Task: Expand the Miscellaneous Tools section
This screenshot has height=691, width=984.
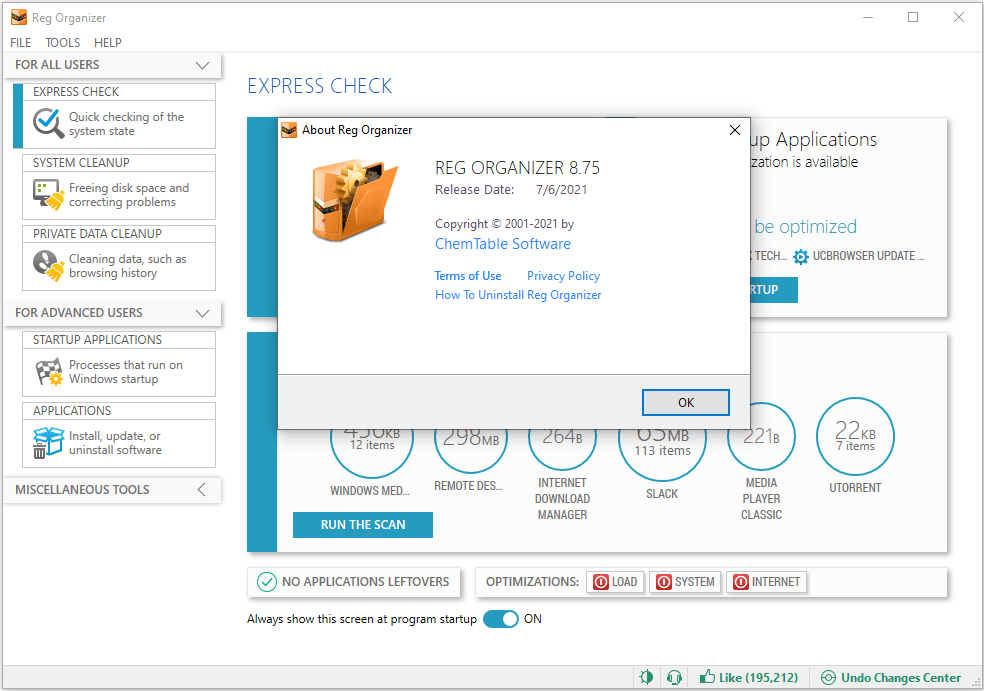Action: pyautogui.click(x=201, y=490)
